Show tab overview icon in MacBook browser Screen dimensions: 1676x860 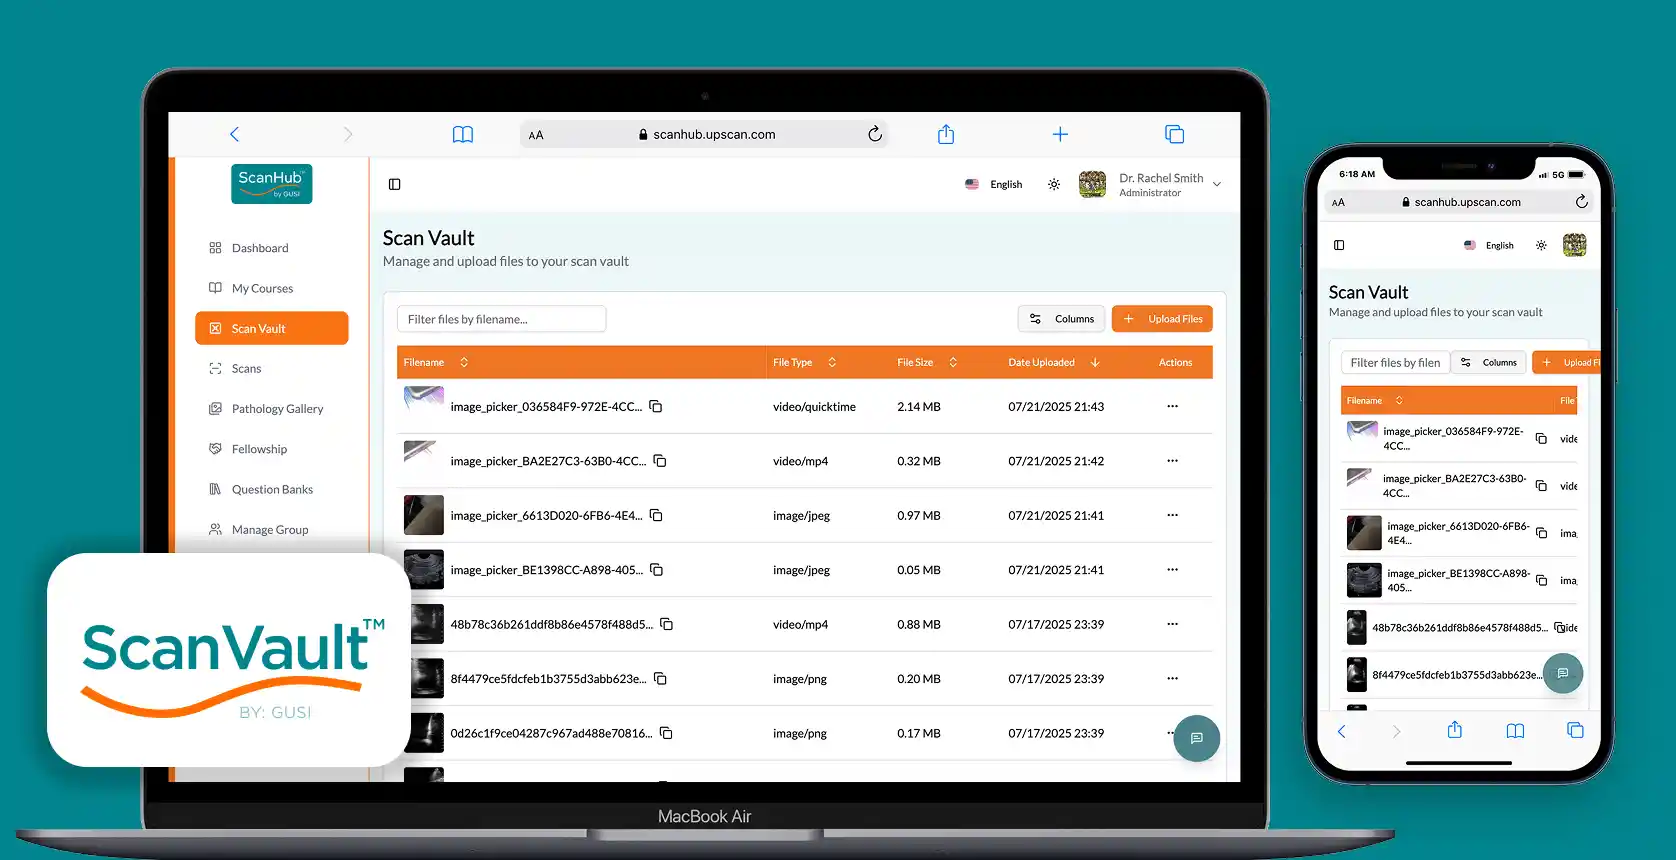(x=1175, y=134)
